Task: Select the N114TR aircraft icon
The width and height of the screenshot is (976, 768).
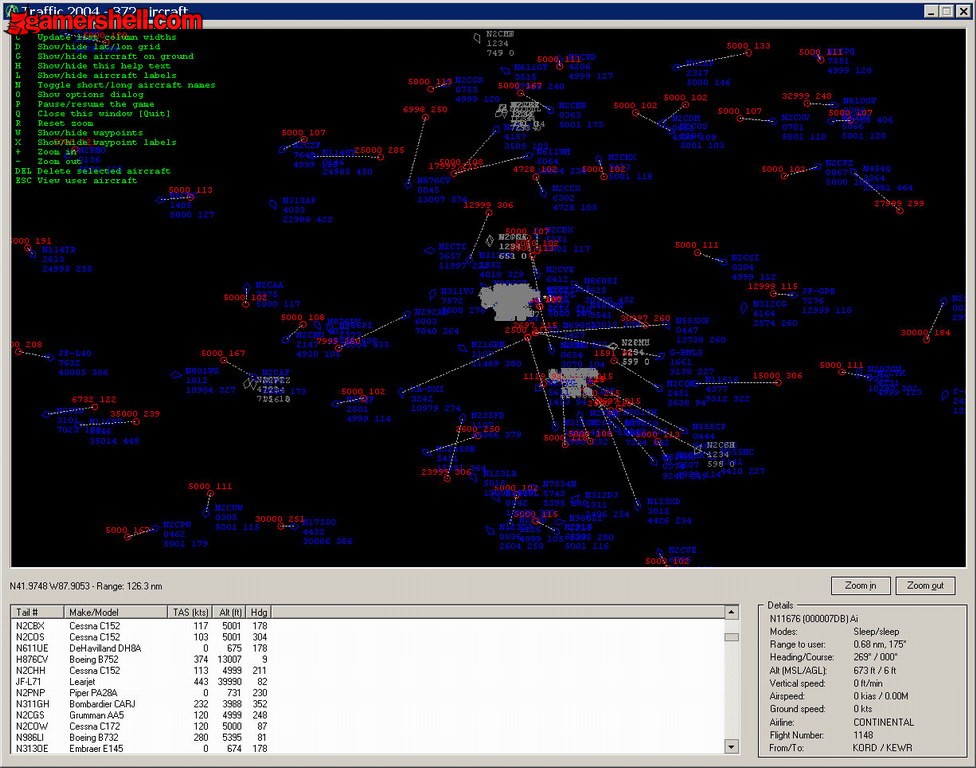Action: pyautogui.click(x=32, y=254)
